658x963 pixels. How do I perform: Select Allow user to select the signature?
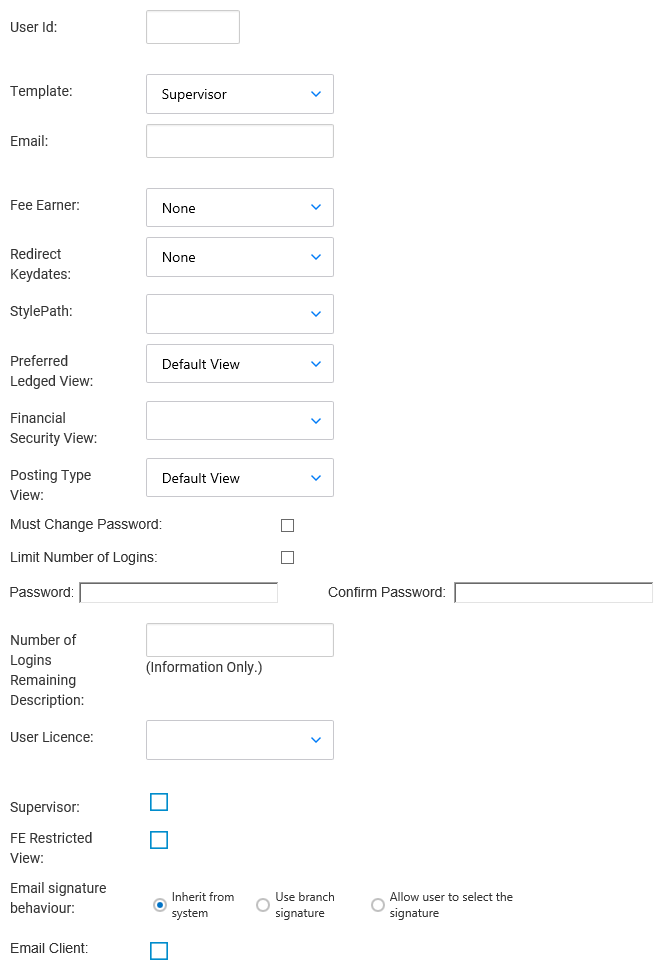point(378,905)
